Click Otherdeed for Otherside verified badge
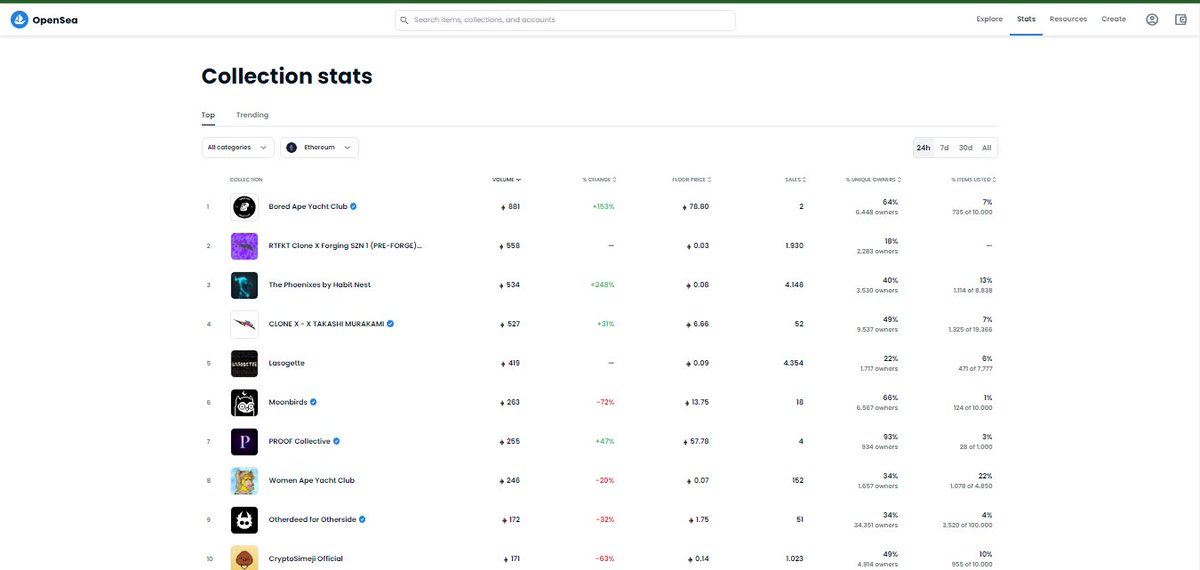 point(362,520)
